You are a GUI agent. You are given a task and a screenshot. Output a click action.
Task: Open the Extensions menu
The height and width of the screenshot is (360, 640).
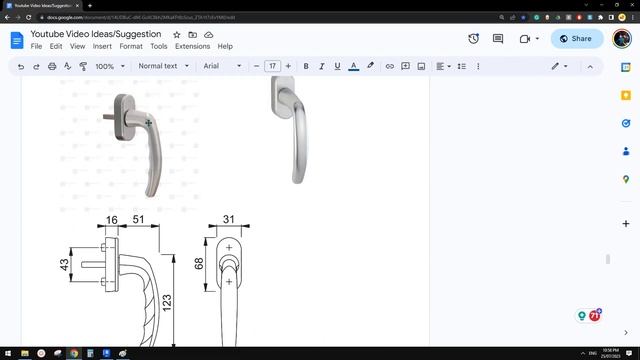pyautogui.click(x=193, y=47)
